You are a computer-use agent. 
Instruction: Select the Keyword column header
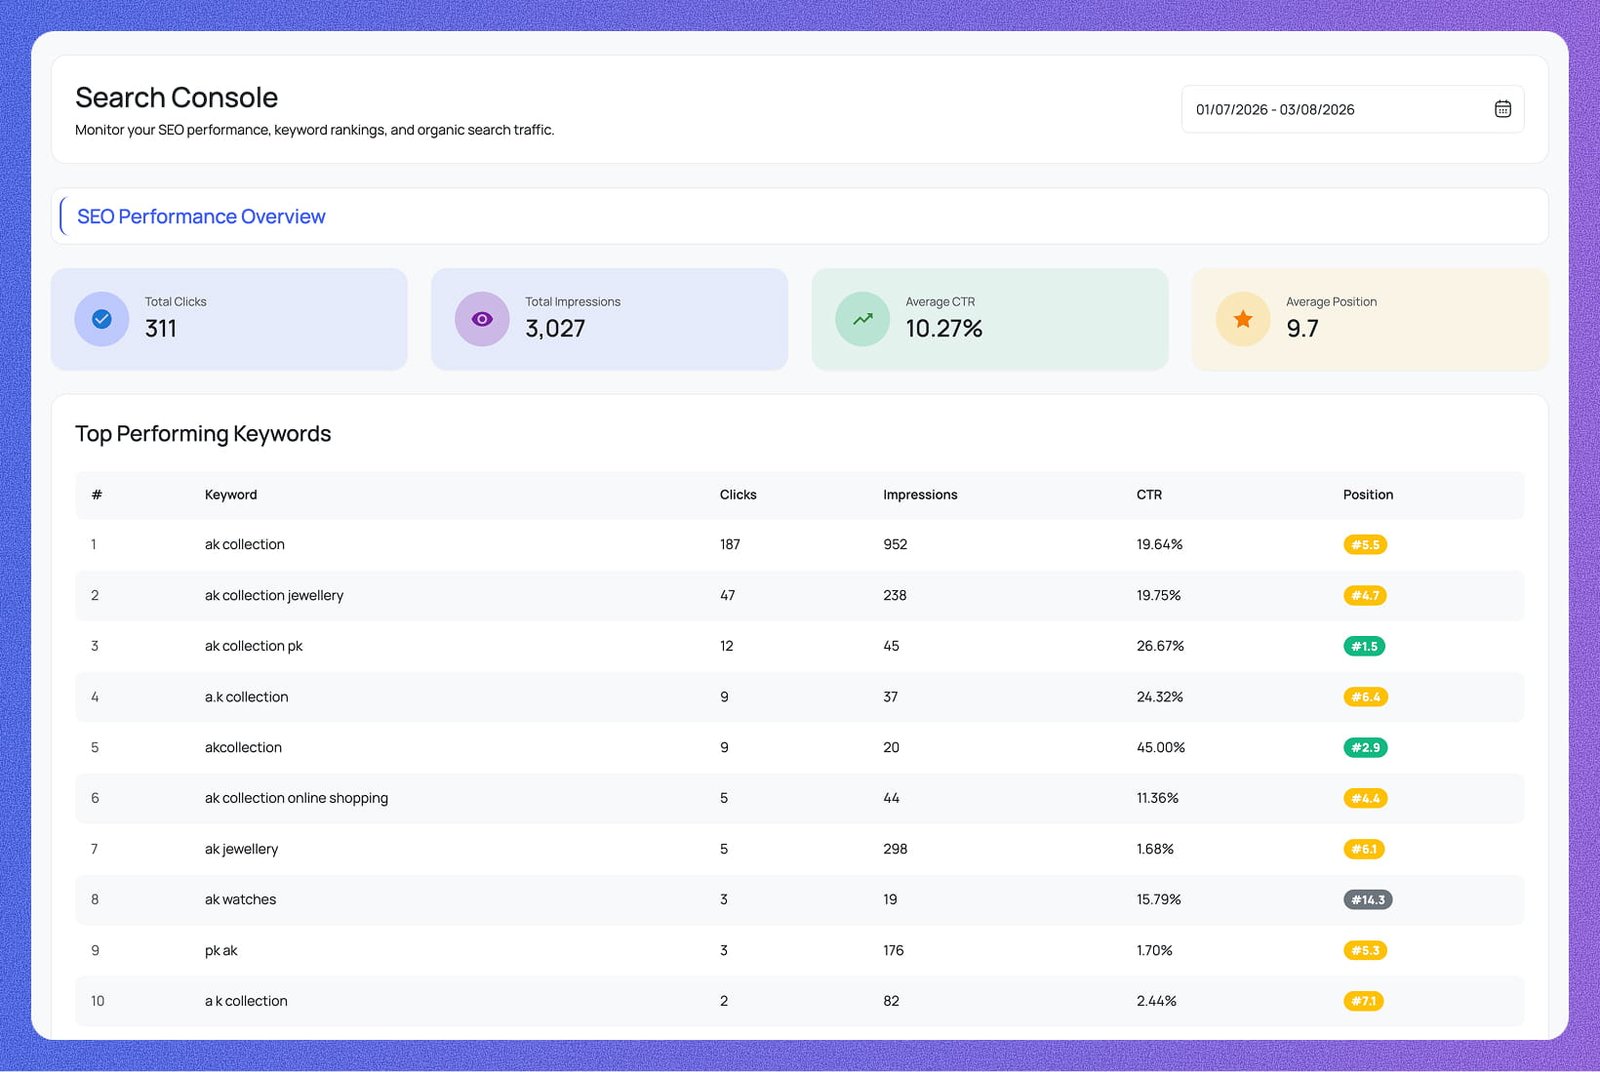pyautogui.click(x=230, y=494)
